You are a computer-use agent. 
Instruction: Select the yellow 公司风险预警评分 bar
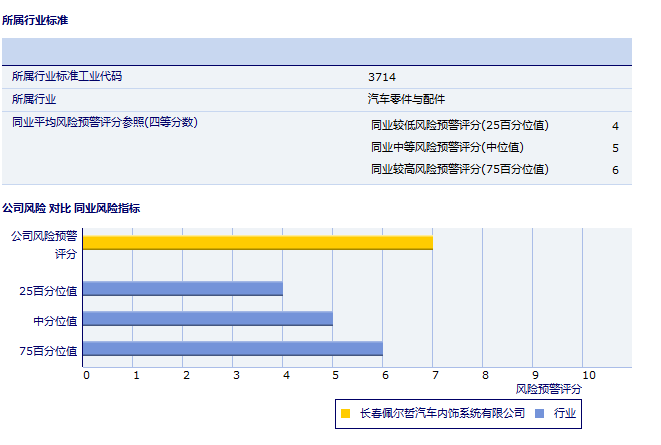(x=257, y=242)
